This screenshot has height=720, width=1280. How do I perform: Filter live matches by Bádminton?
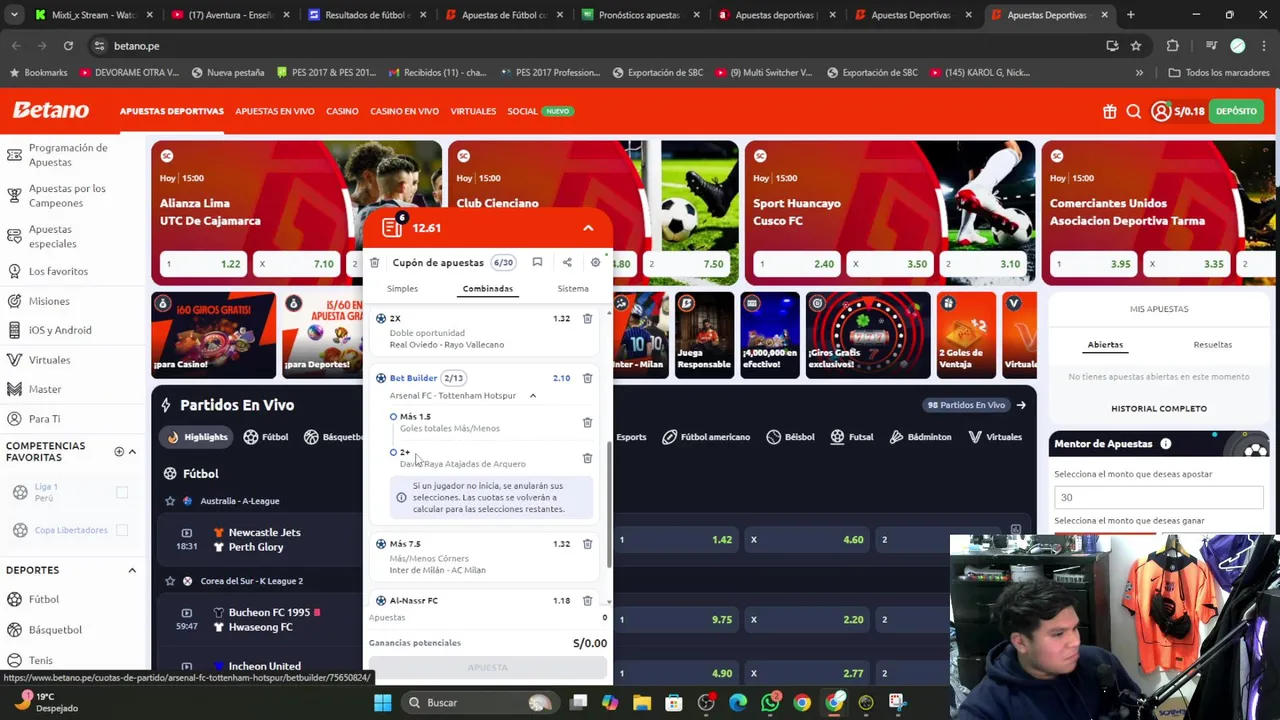919,437
